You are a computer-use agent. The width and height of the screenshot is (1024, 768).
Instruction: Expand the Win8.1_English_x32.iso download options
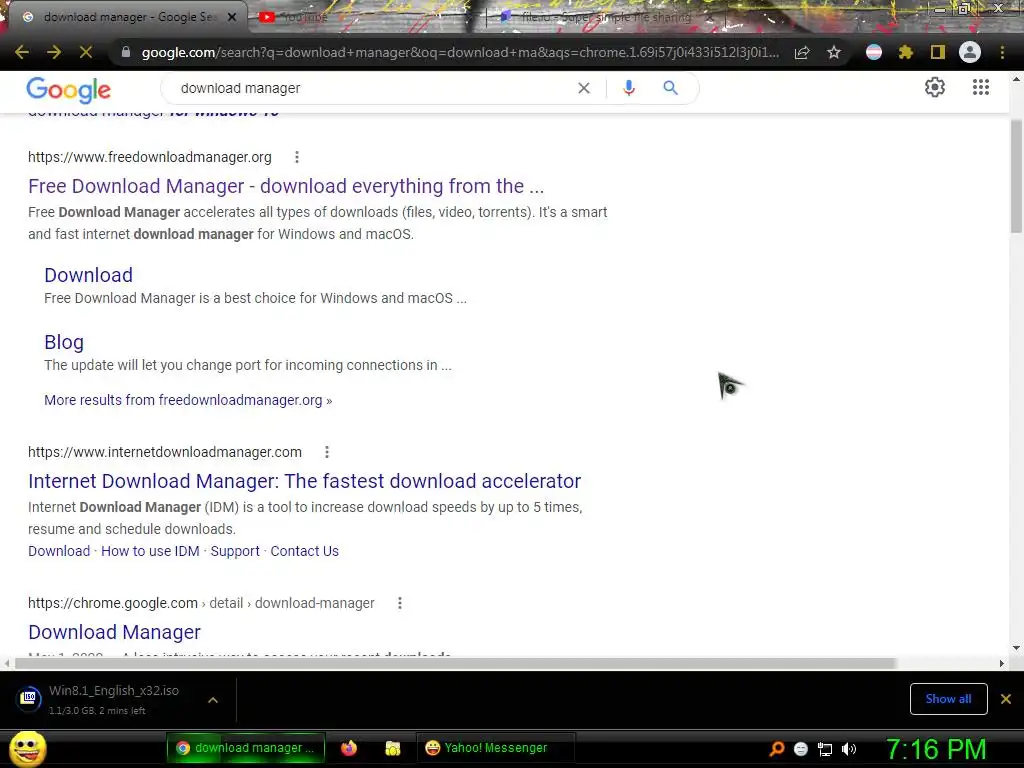[213, 700]
